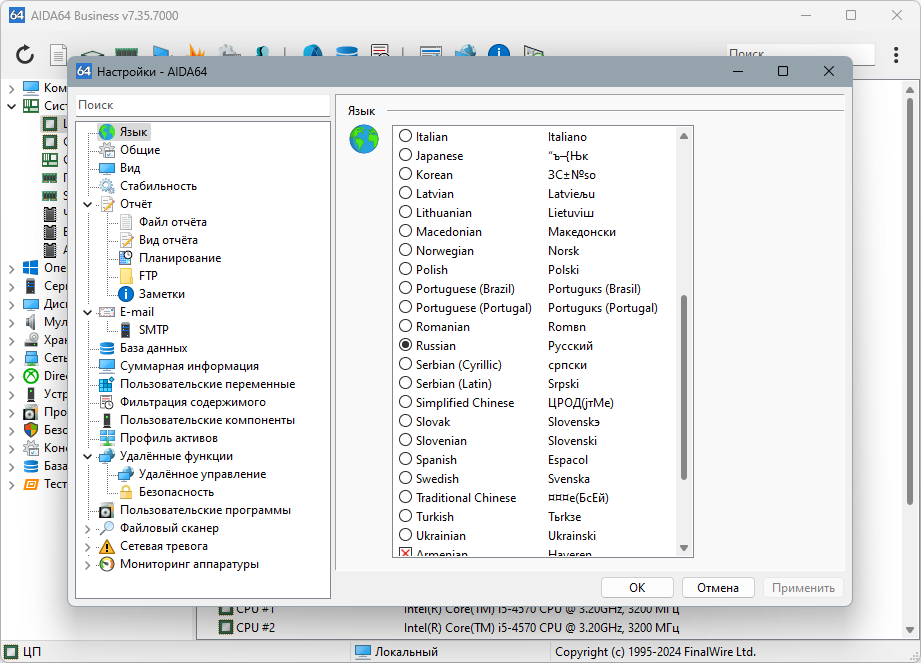The height and width of the screenshot is (663, 921).
Task: Click language list scroll down arrow
Action: 684,548
